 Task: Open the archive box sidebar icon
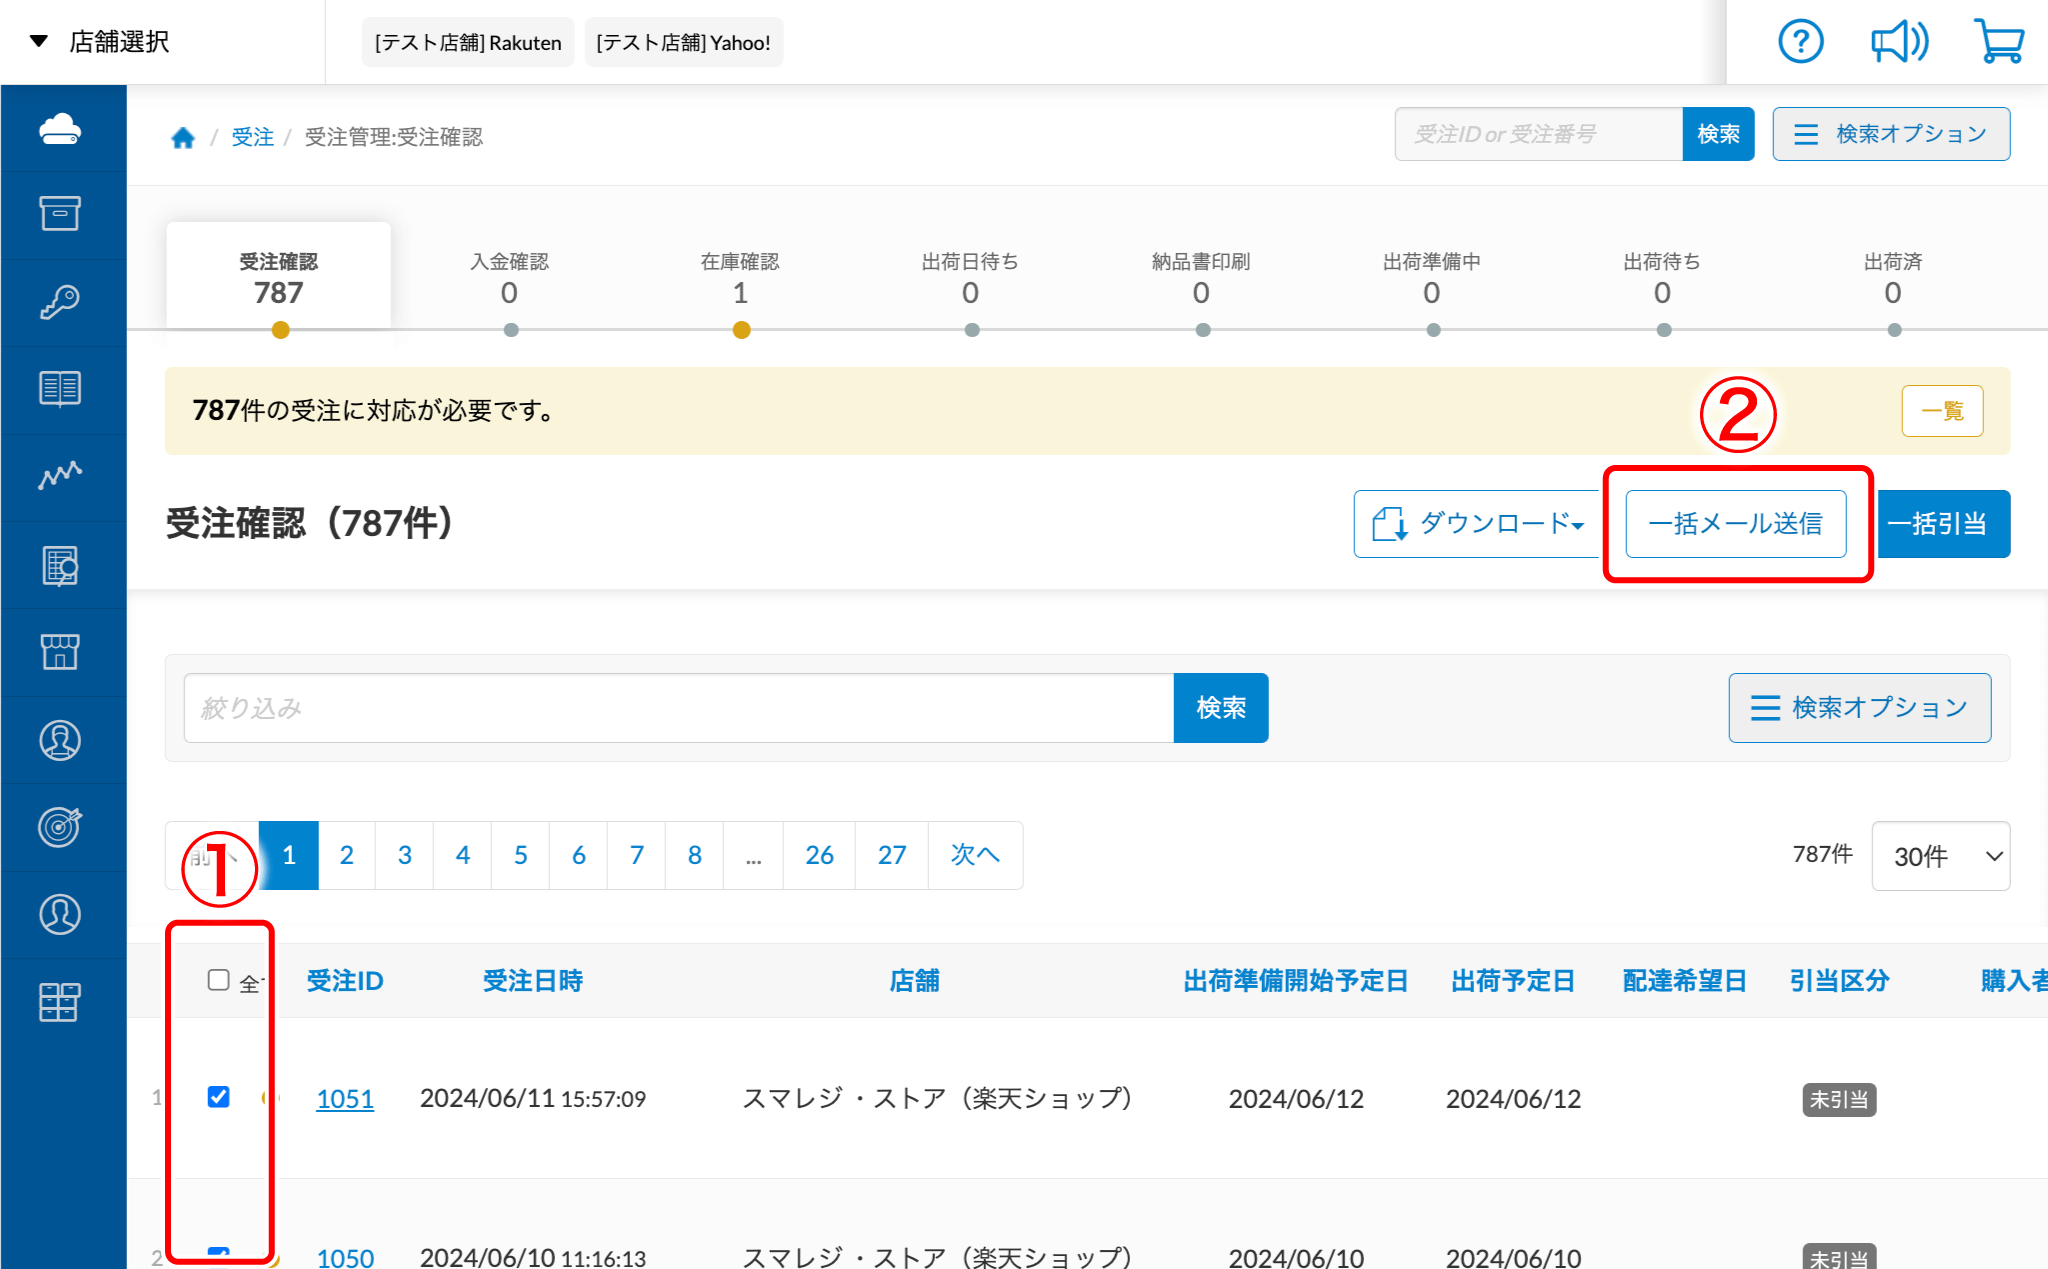click(x=60, y=213)
